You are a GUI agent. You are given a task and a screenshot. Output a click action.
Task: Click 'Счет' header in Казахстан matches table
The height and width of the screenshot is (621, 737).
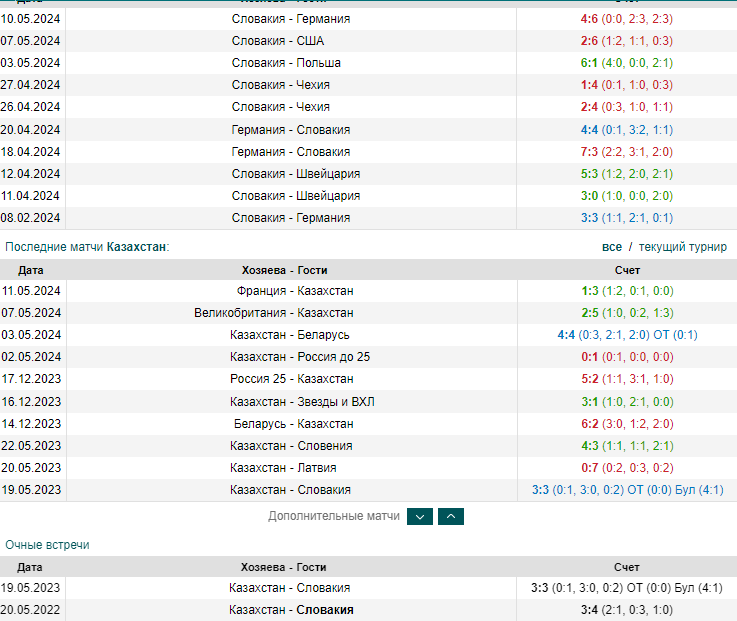coord(627,270)
